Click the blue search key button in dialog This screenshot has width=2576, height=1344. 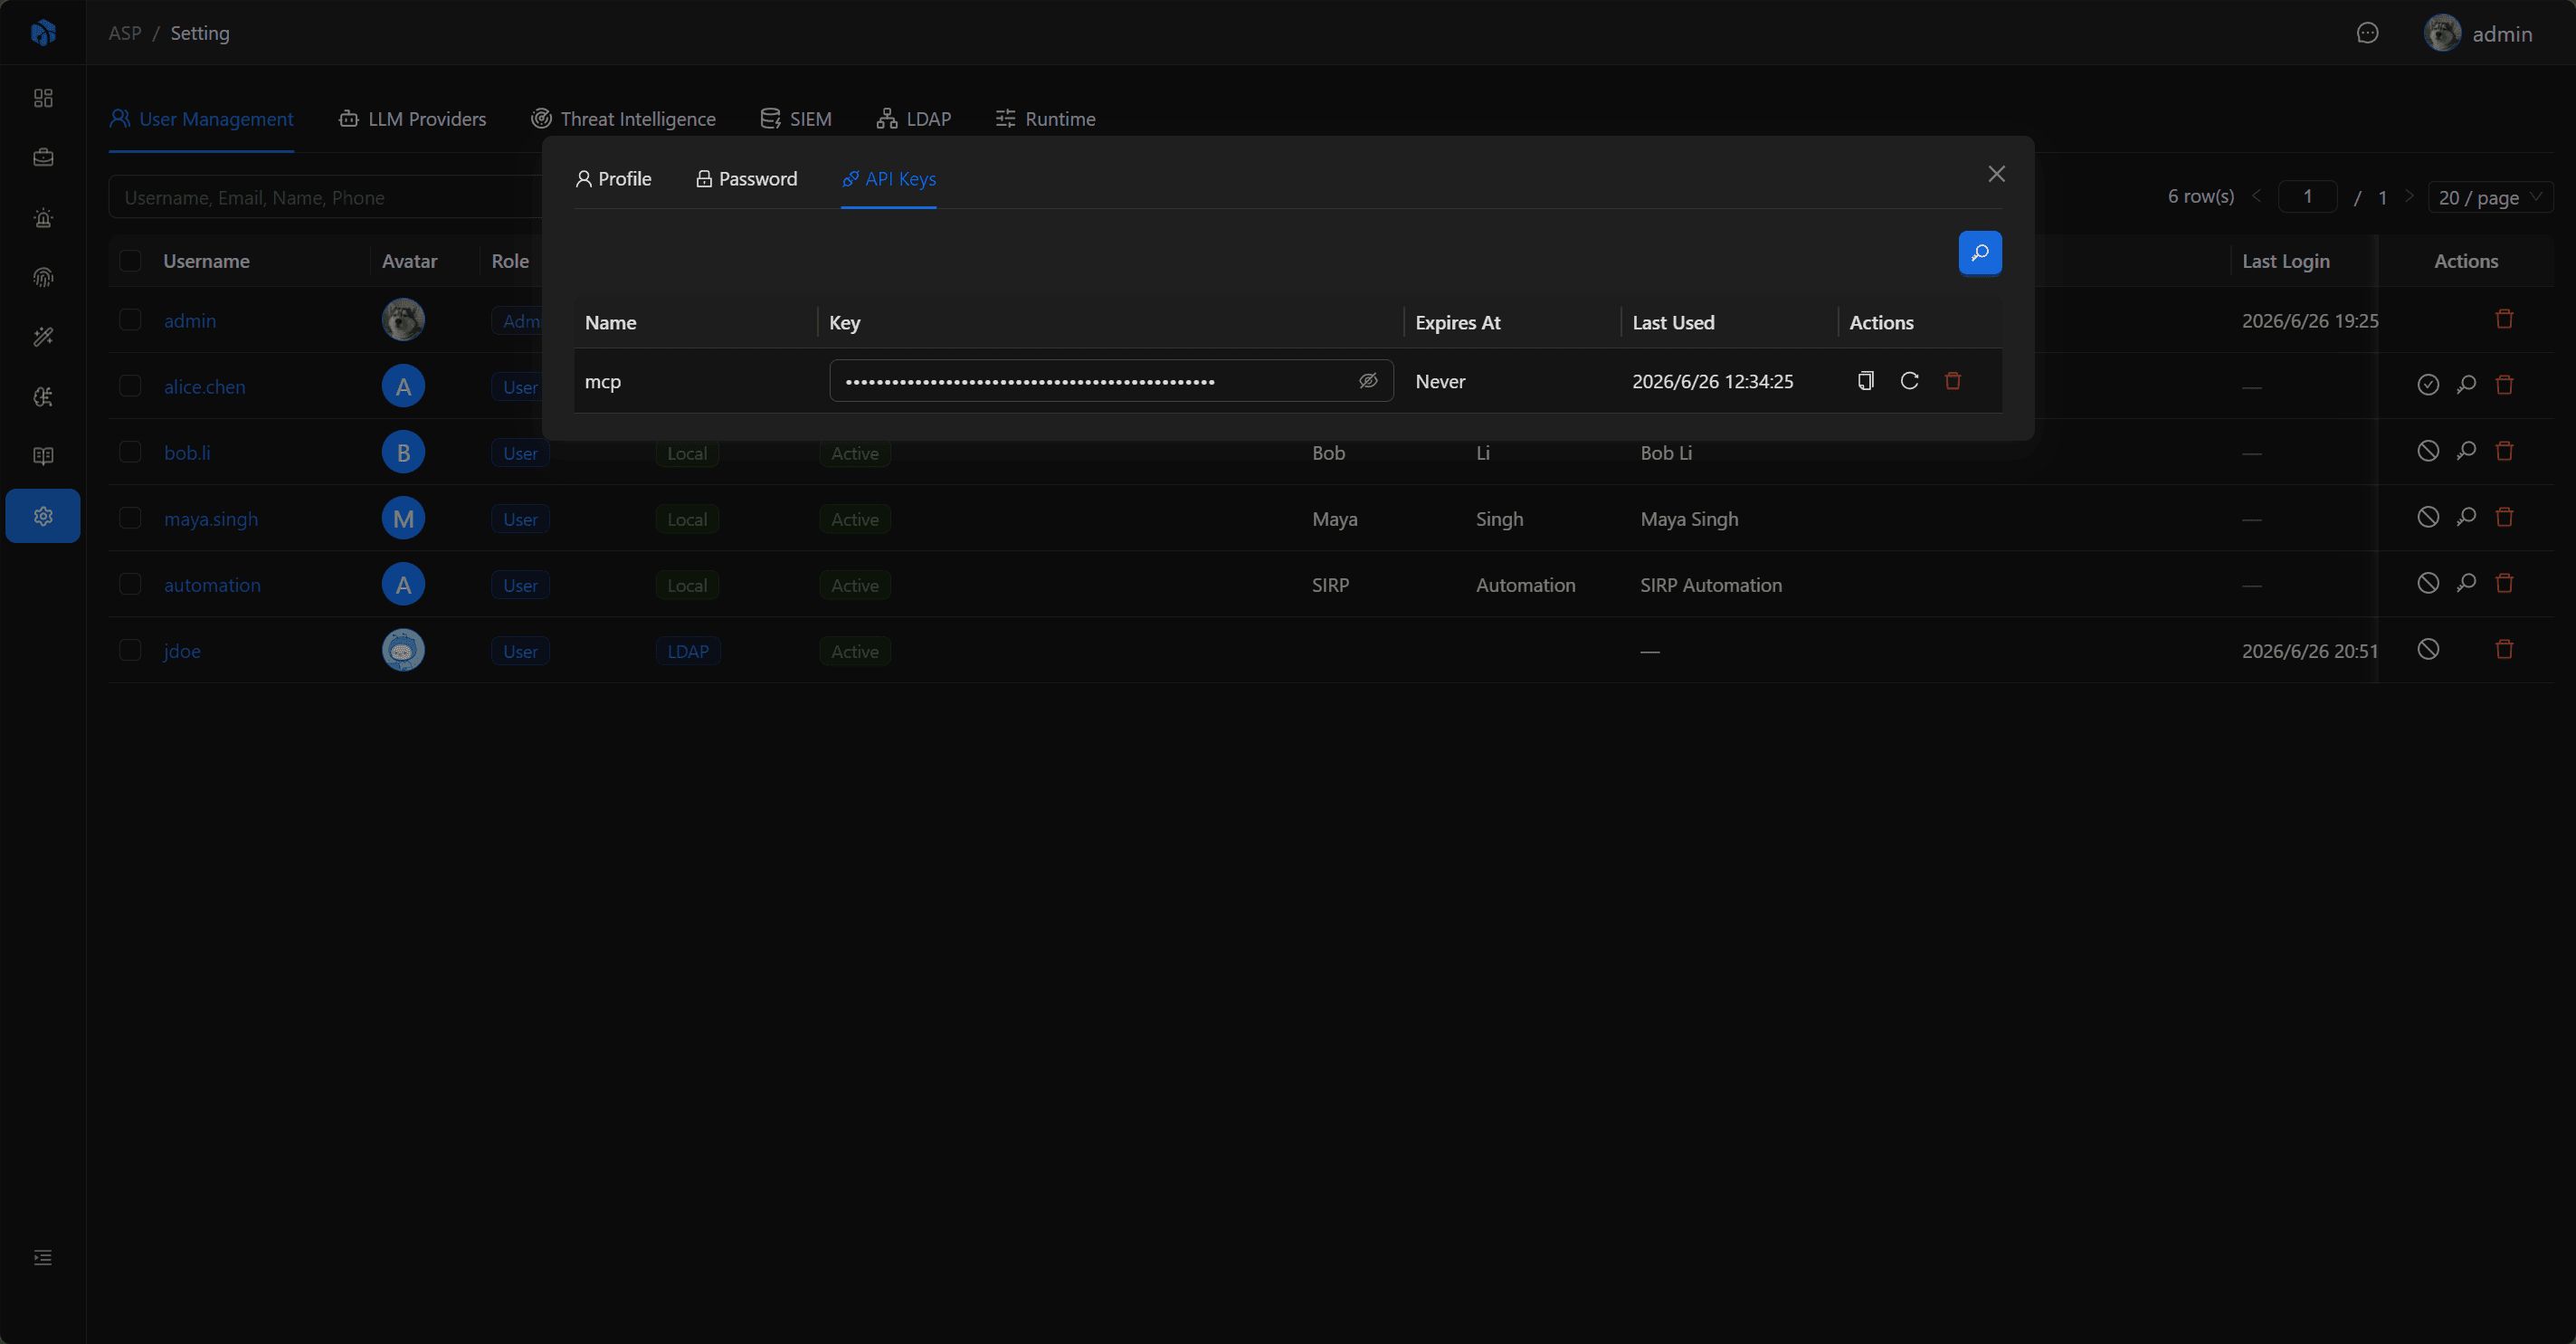1979,253
